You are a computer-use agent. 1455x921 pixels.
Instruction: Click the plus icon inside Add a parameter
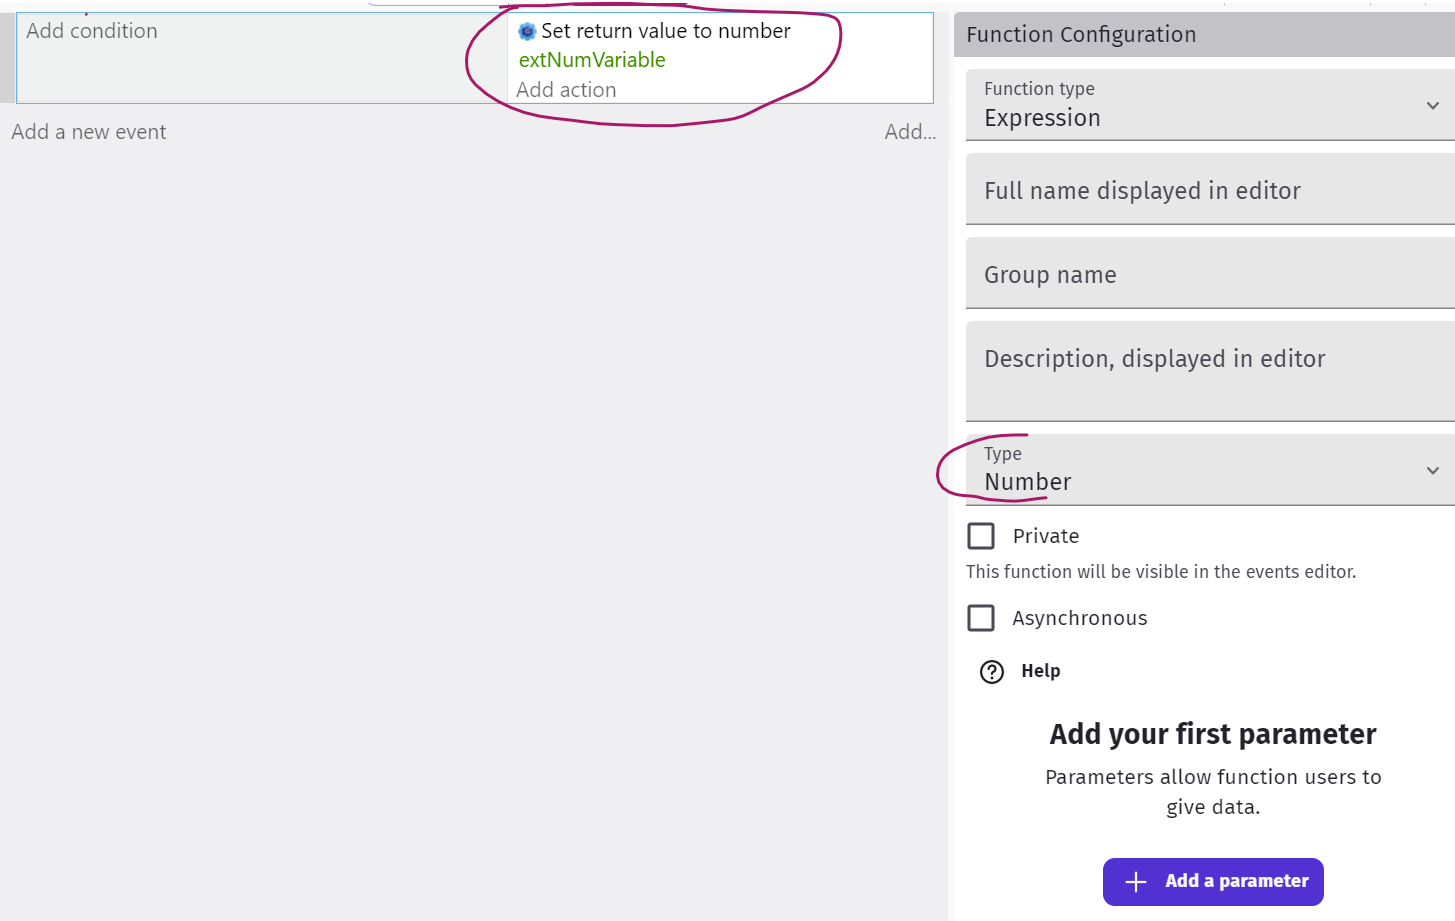pos(1135,881)
